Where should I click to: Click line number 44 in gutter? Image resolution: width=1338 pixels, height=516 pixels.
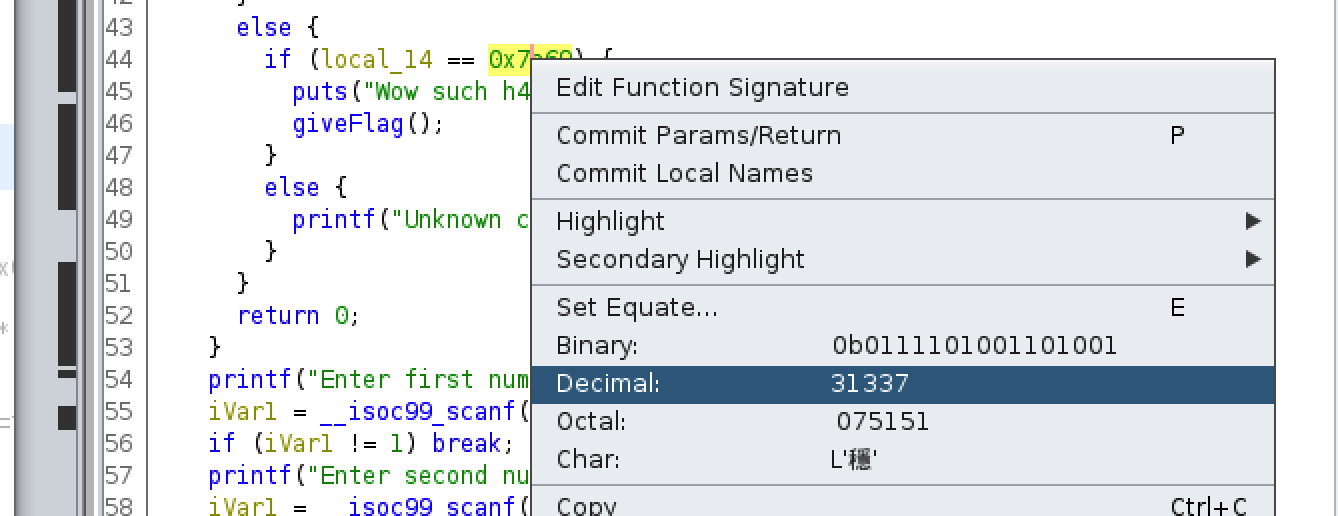point(119,60)
